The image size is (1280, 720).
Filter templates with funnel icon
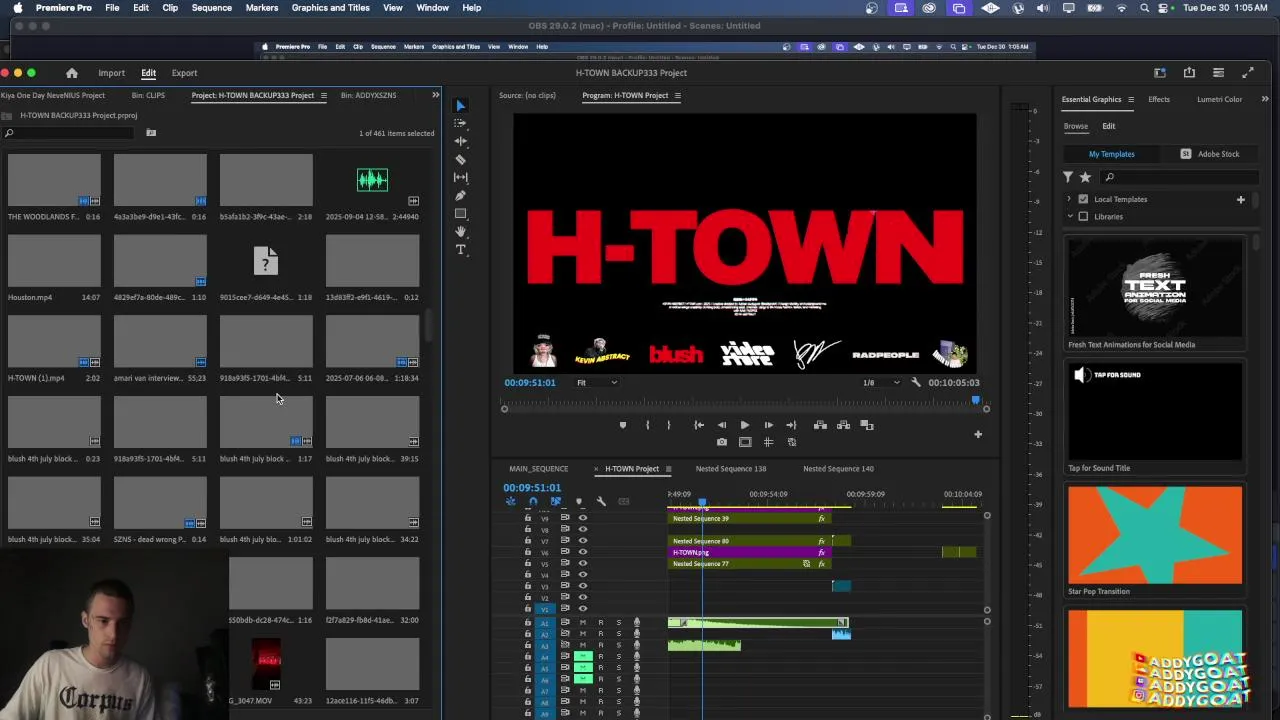pos(1068,177)
